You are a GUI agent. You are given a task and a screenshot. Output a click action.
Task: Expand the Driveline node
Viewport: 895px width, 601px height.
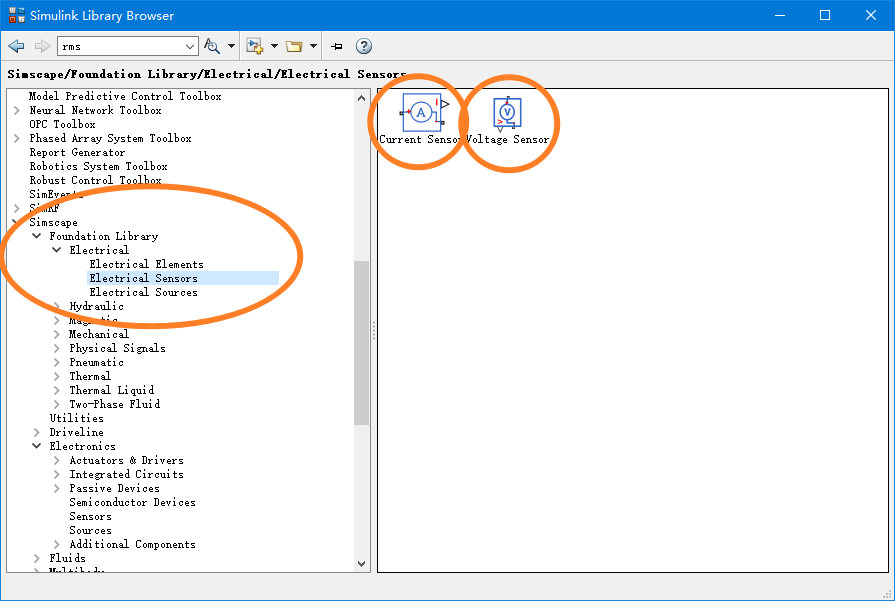[37, 432]
